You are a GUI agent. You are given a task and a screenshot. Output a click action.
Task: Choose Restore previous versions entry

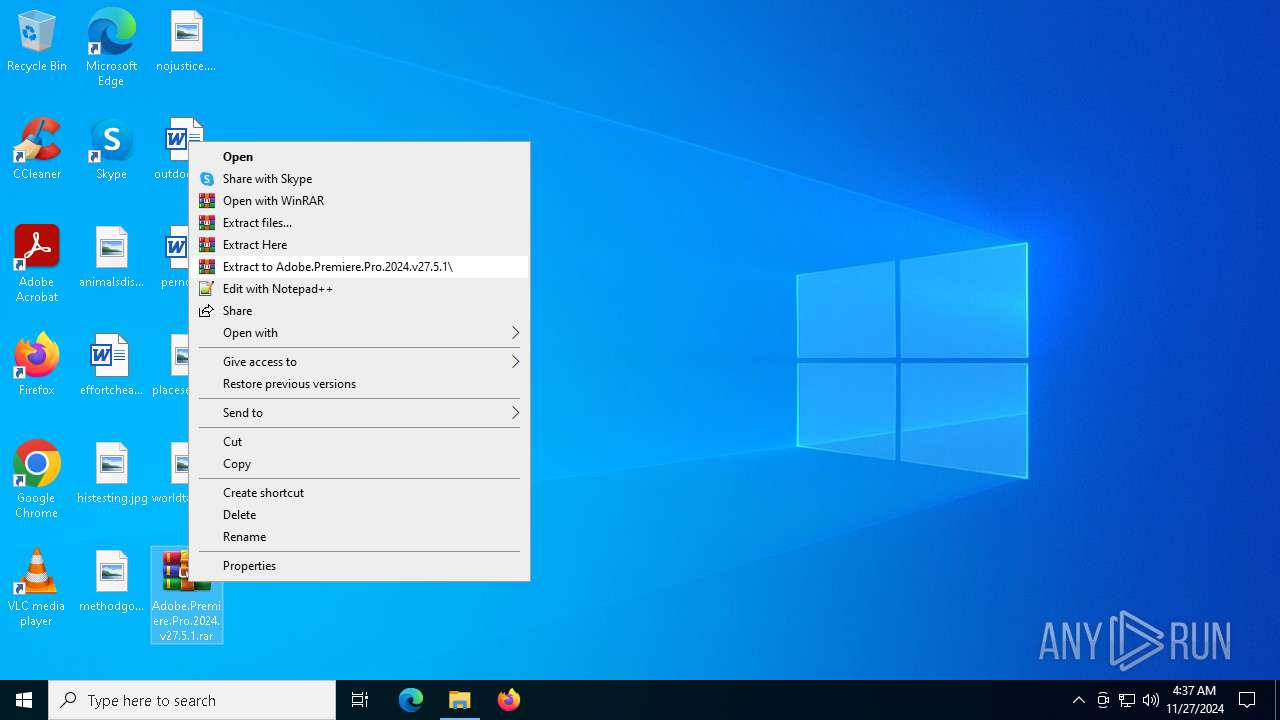click(359, 384)
